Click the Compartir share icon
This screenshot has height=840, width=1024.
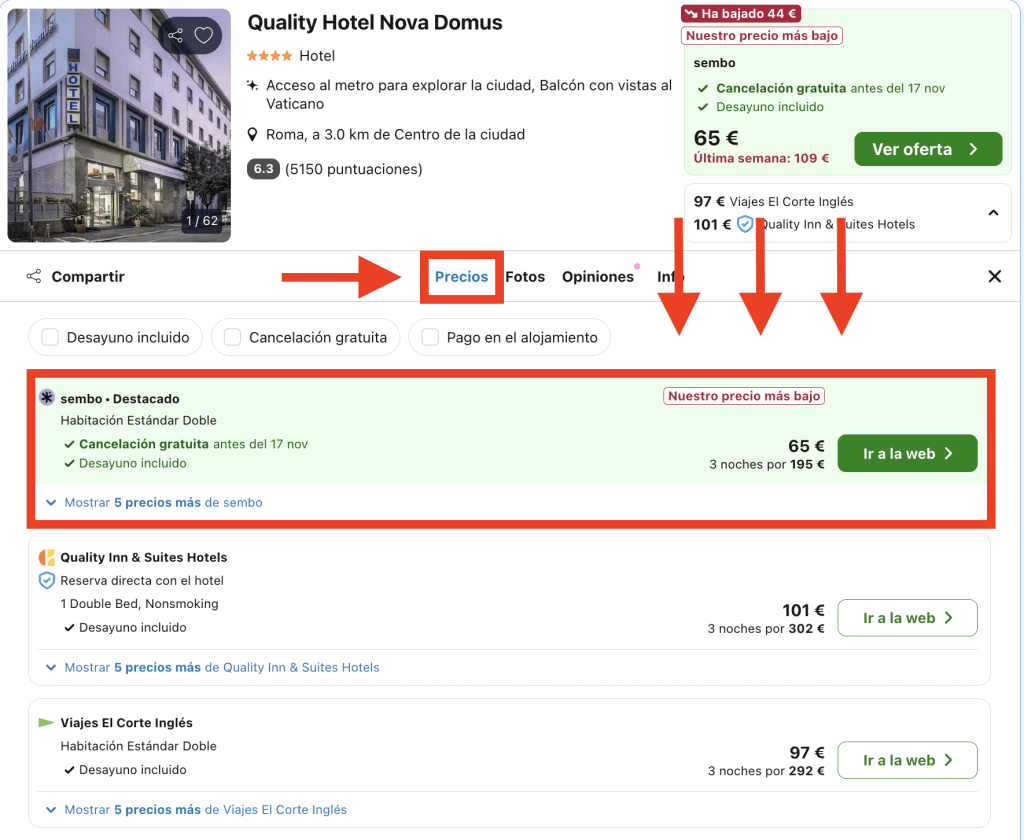(x=34, y=277)
